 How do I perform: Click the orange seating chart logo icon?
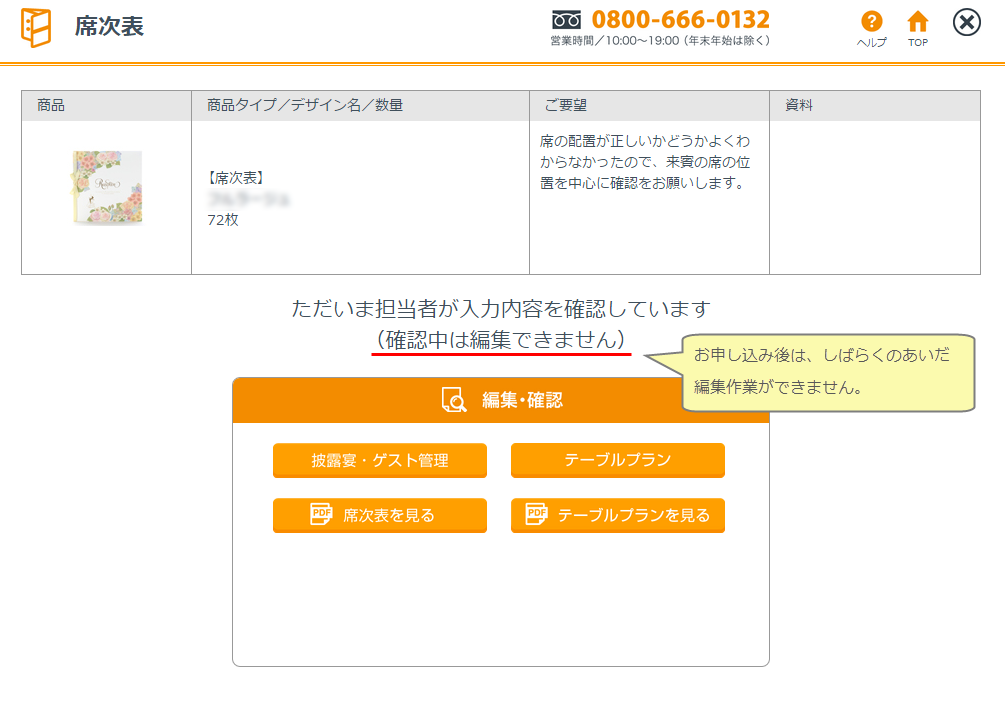pyautogui.click(x=35, y=27)
